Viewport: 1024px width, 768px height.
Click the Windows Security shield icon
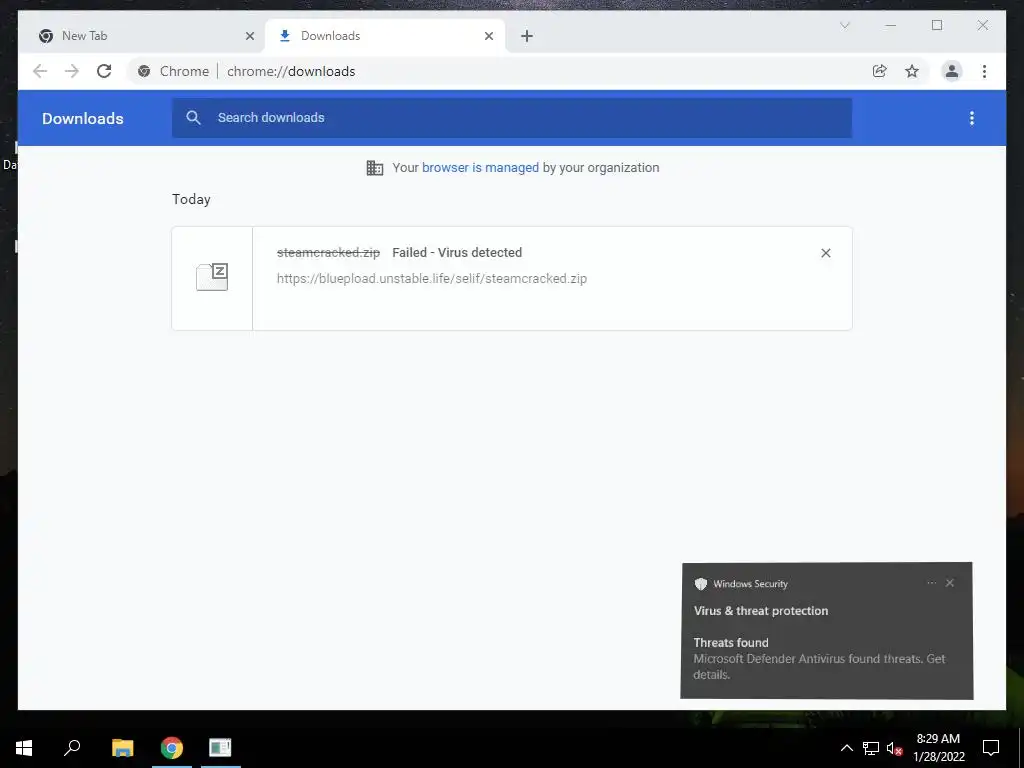(x=701, y=584)
